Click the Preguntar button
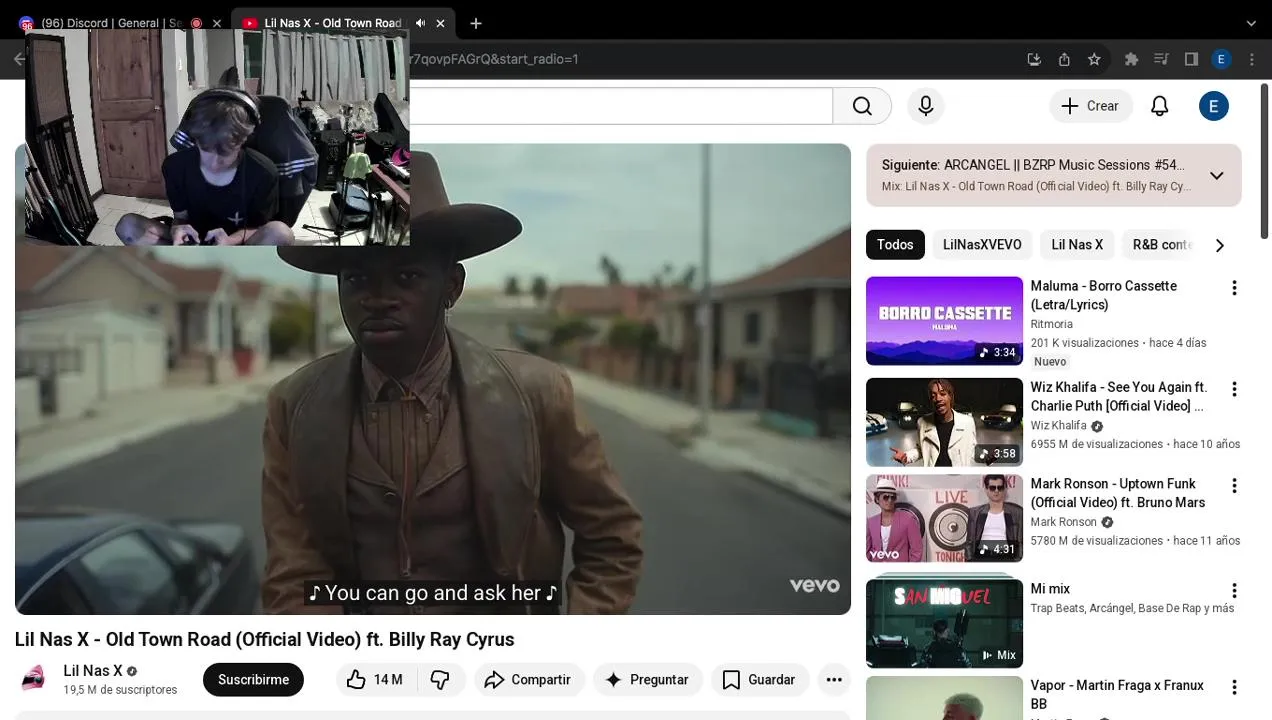The height and width of the screenshot is (720, 1272). [x=647, y=680]
